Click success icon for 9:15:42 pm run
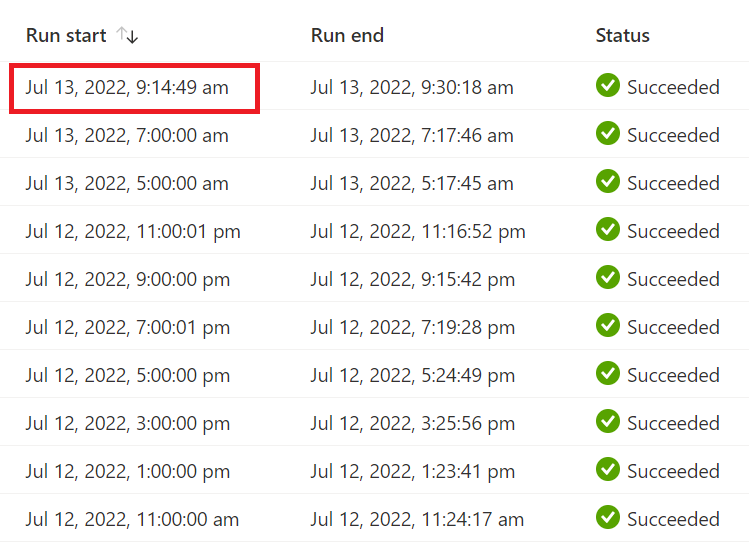The width and height of the screenshot is (749, 546). [x=608, y=278]
